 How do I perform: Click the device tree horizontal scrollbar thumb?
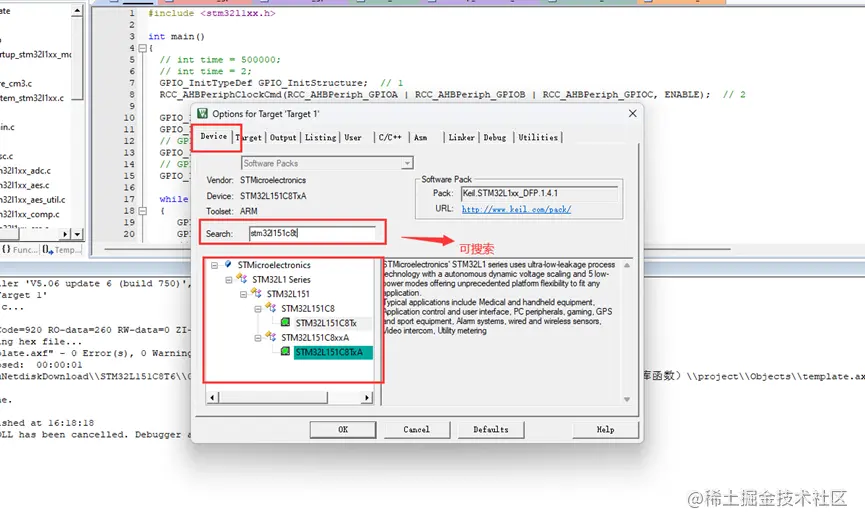pos(273,397)
